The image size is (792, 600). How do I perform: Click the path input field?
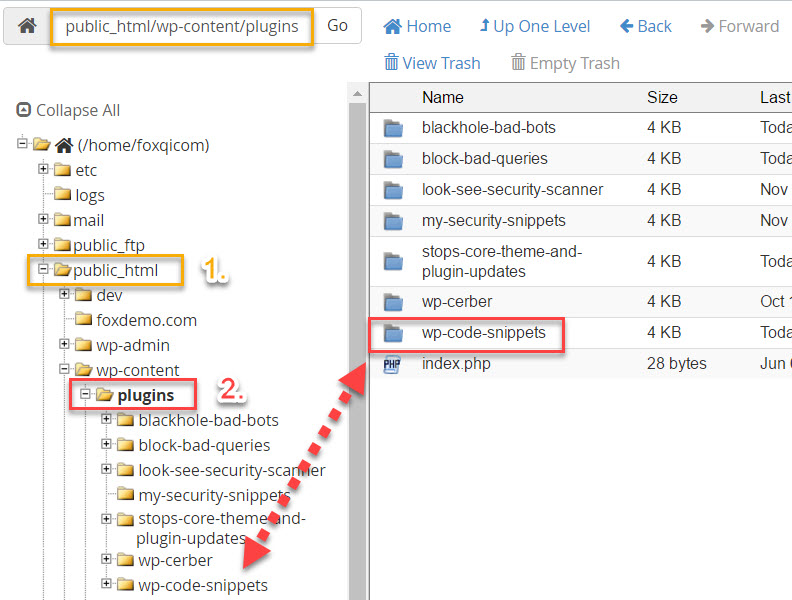[182, 26]
